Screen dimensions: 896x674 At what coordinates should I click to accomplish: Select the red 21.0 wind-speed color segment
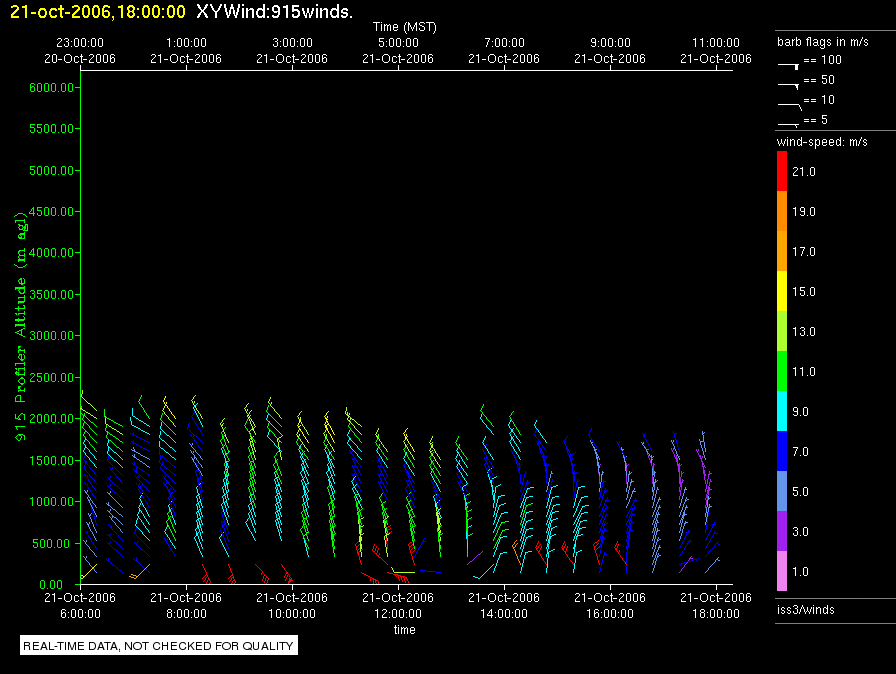click(782, 172)
